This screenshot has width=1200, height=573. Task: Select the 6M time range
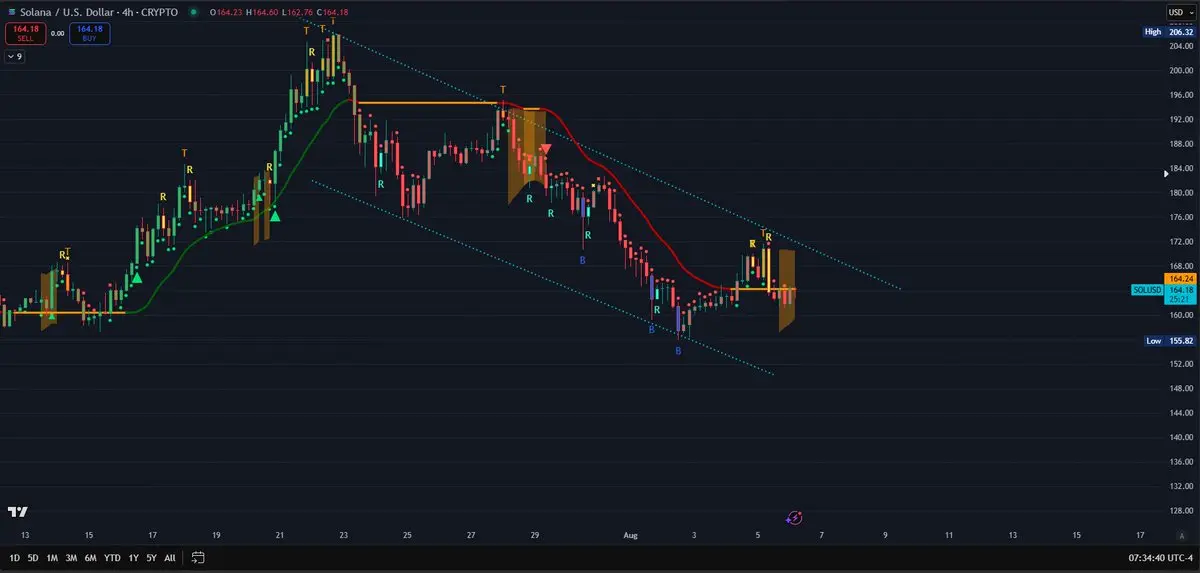click(x=90, y=557)
